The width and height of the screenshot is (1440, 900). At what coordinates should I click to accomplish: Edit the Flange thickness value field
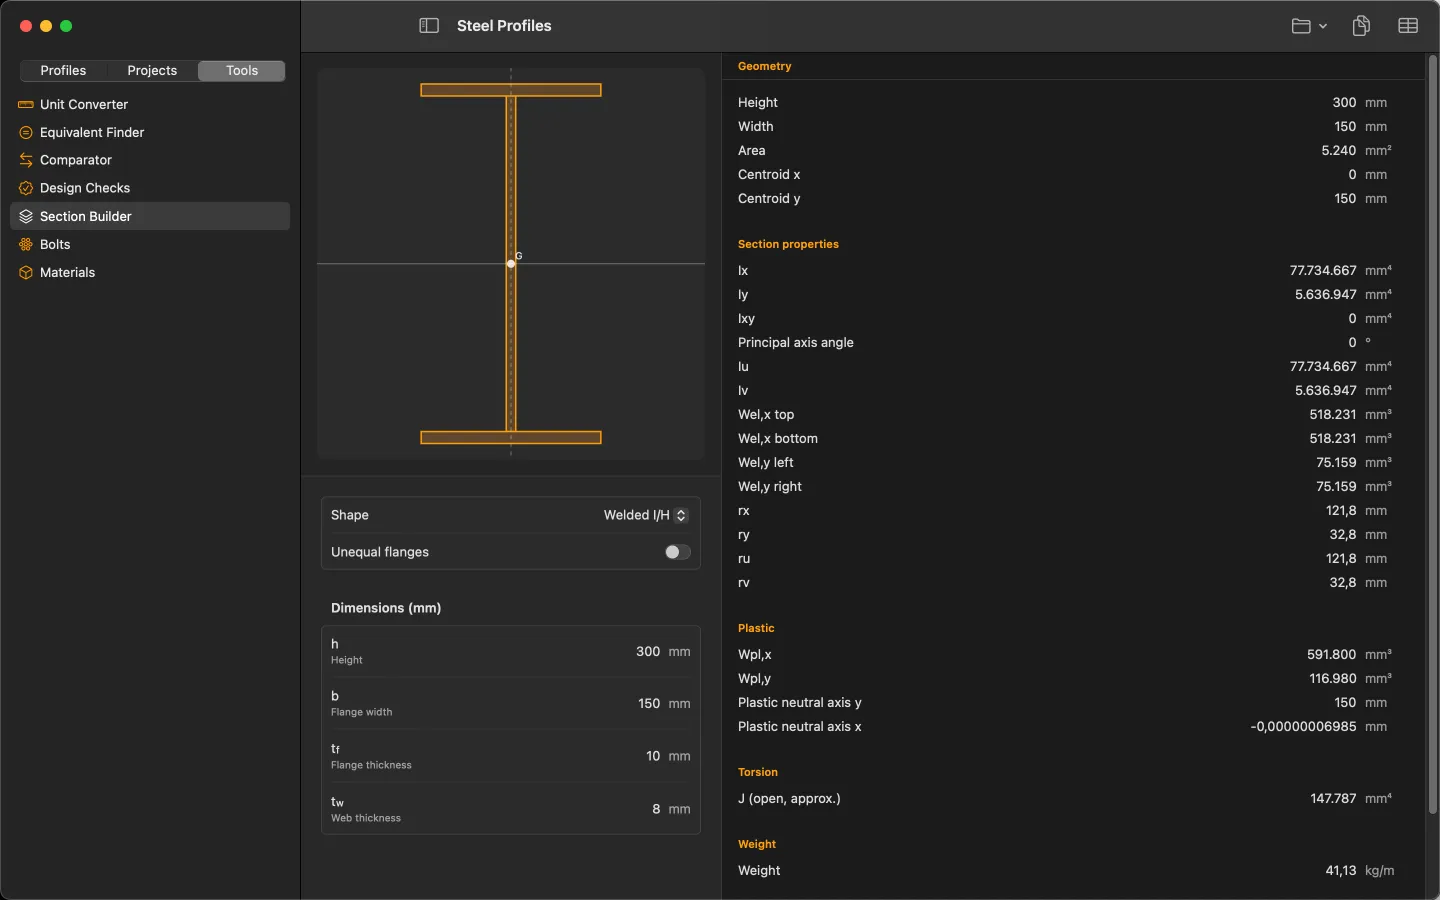[x=653, y=756]
